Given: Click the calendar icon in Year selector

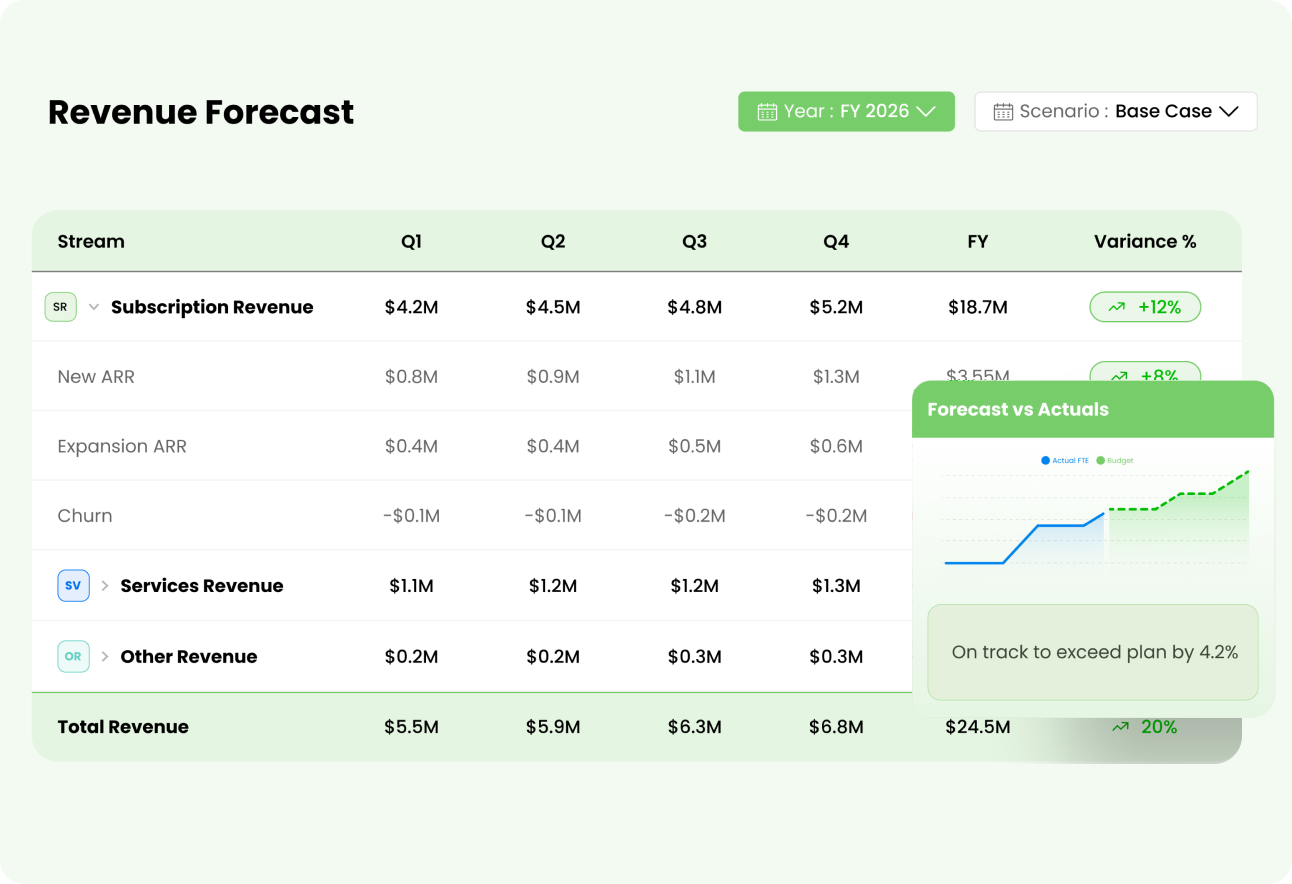Looking at the screenshot, I should pos(767,112).
